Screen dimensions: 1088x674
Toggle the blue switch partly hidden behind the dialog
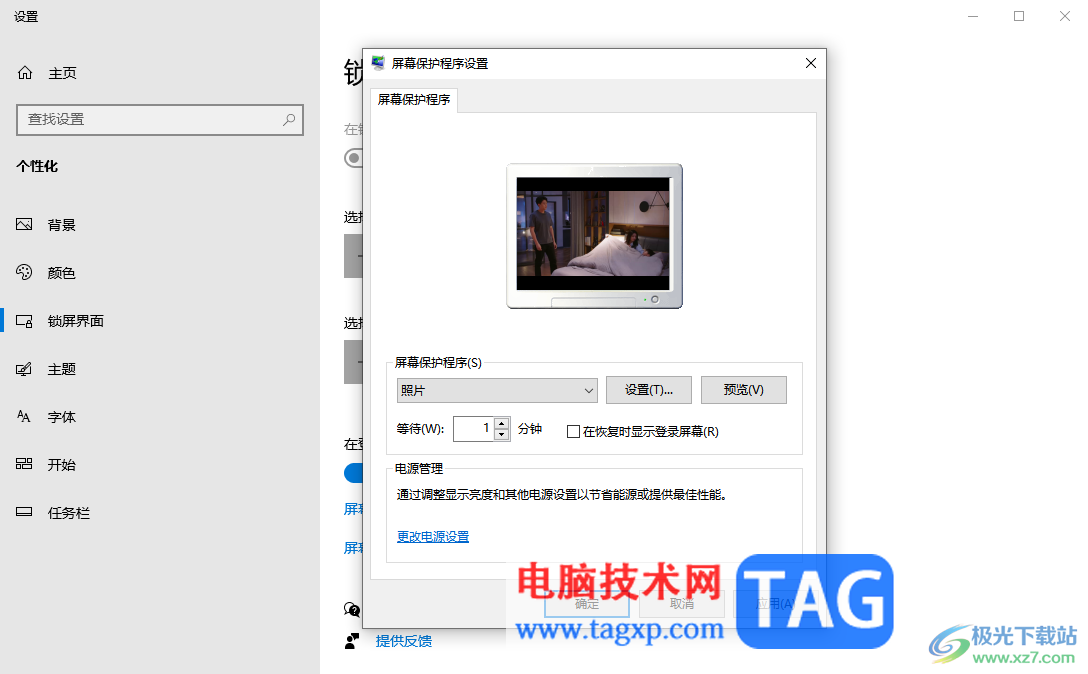point(353,473)
